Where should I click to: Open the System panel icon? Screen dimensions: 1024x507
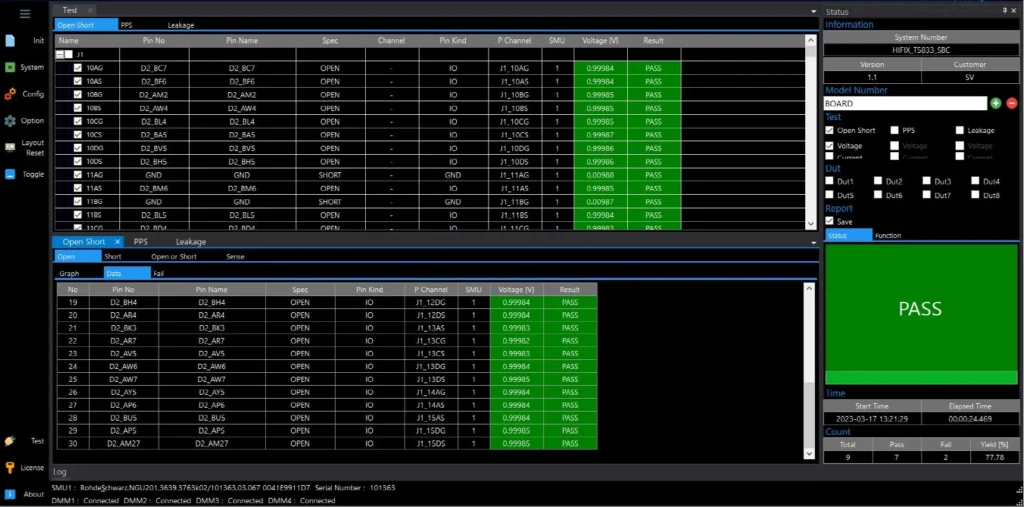[x=10, y=68]
